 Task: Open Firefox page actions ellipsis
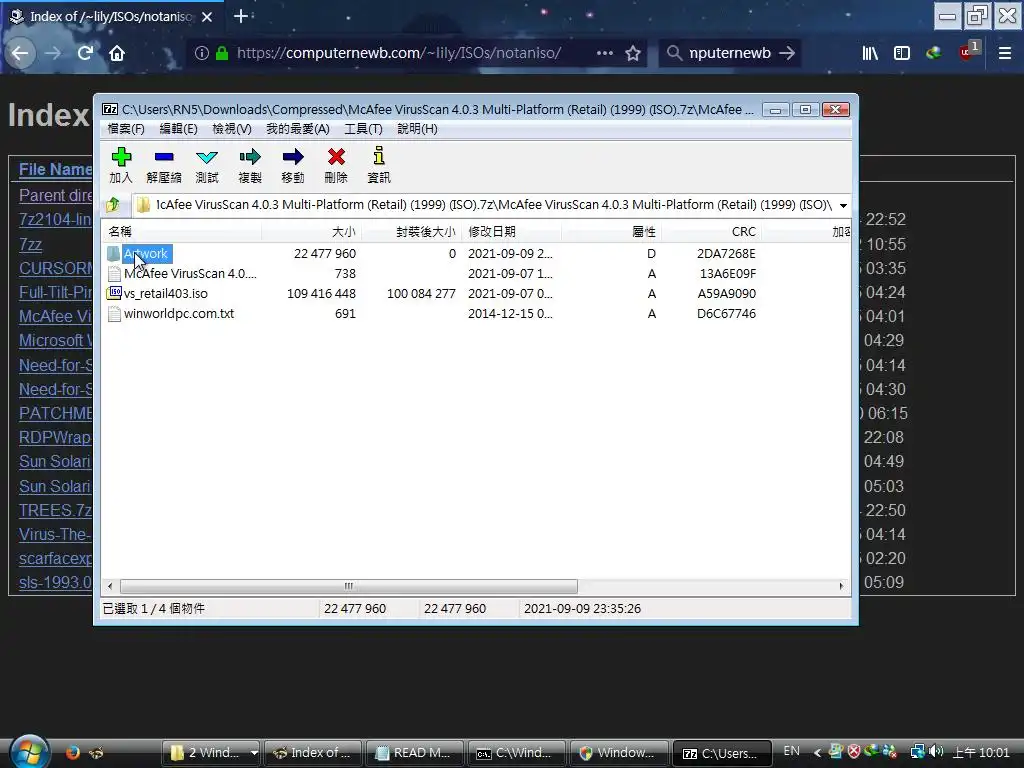[x=605, y=53]
